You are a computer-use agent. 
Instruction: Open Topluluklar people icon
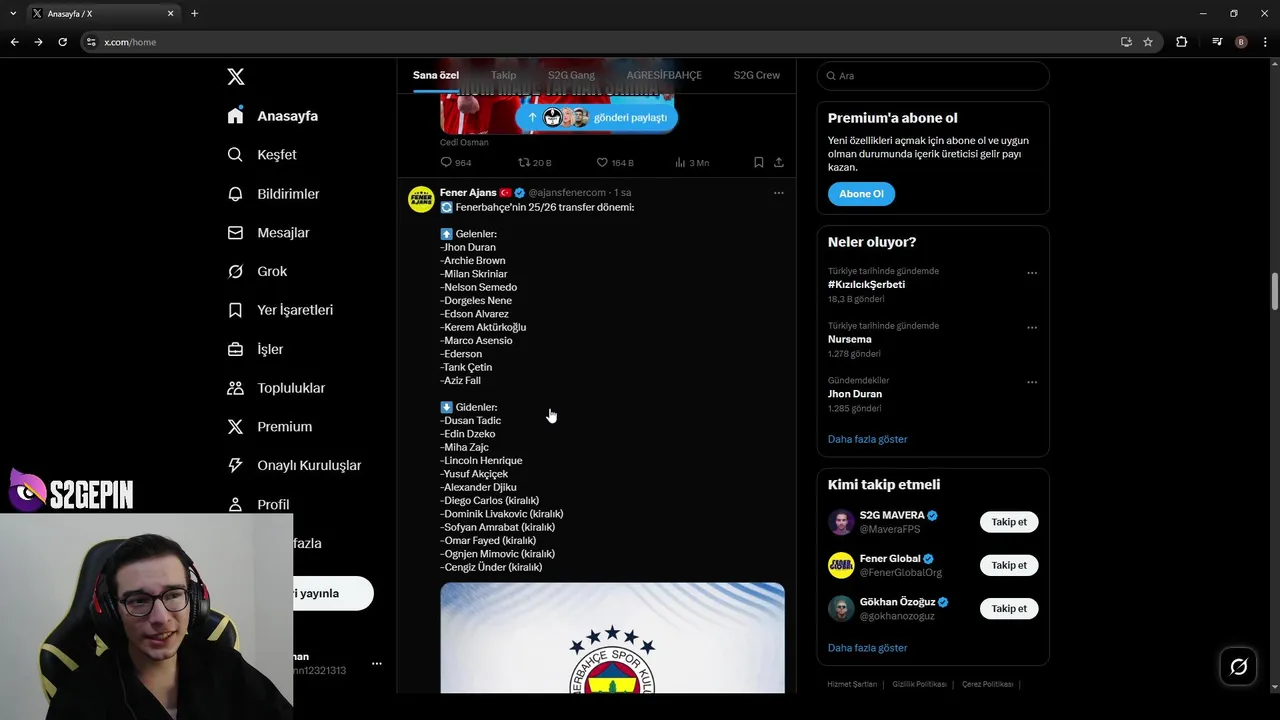tap(235, 388)
